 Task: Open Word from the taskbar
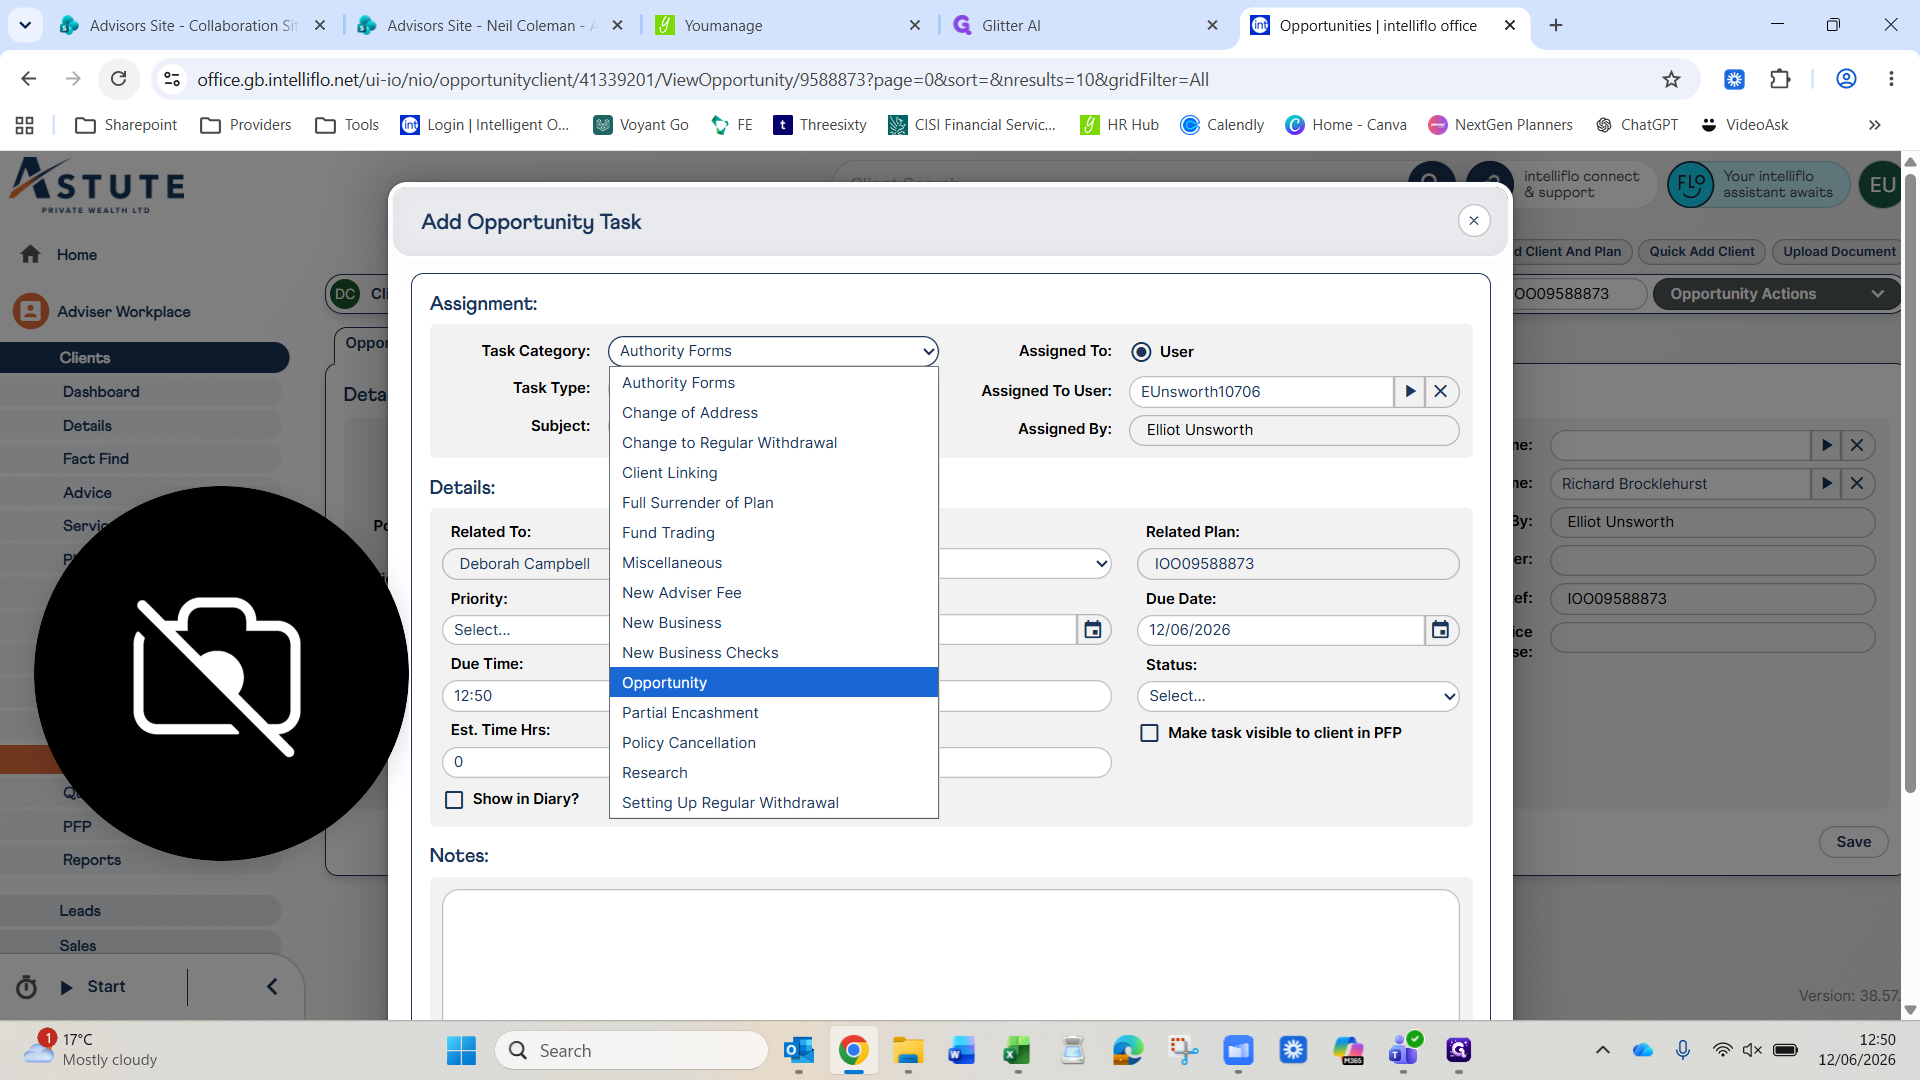point(961,1051)
